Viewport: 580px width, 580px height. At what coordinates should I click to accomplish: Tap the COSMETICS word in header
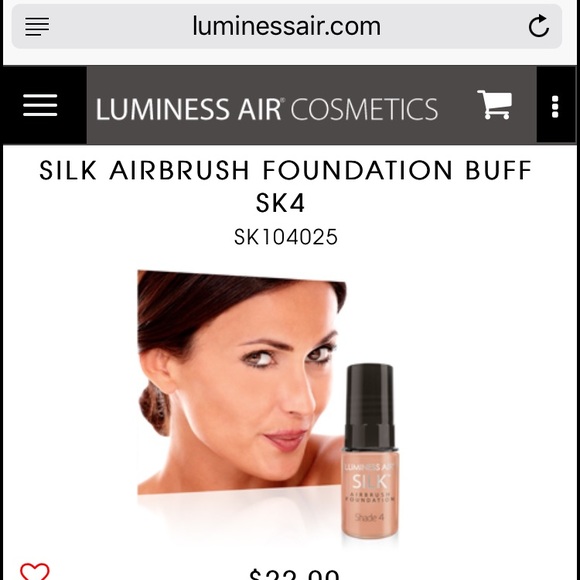pos(364,109)
